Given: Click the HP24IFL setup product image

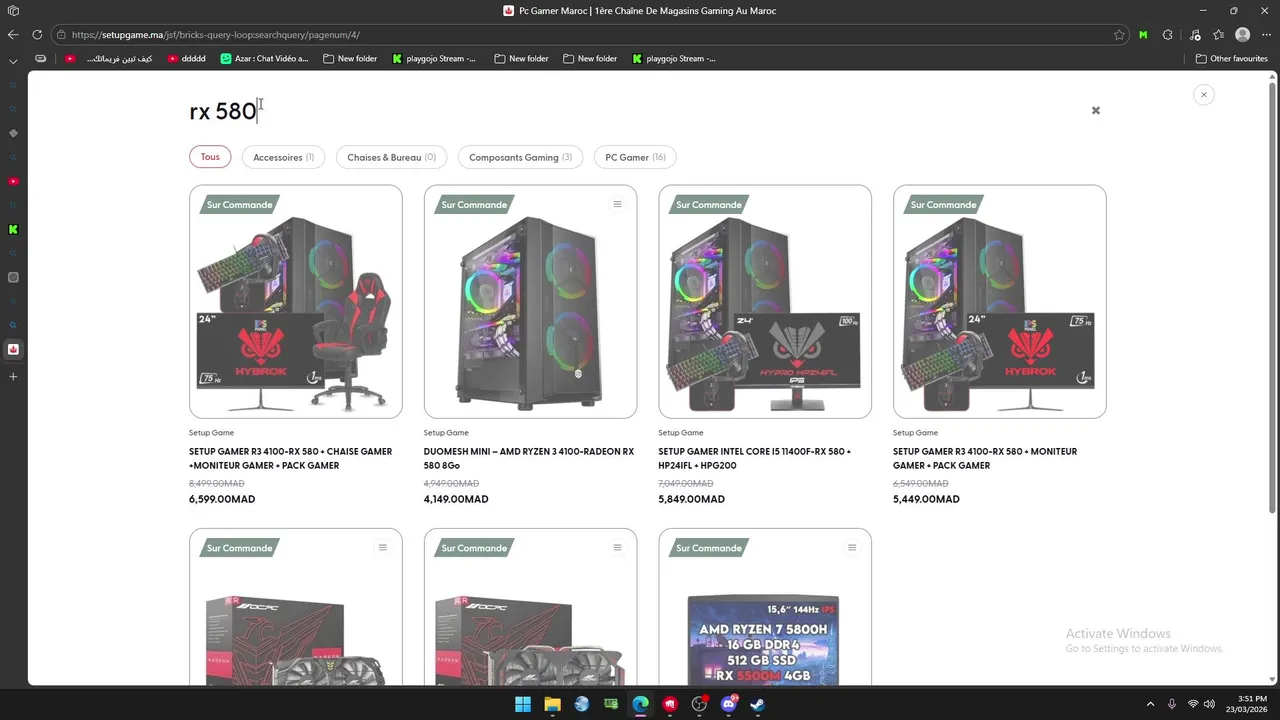Looking at the screenshot, I should [x=765, y=301].
